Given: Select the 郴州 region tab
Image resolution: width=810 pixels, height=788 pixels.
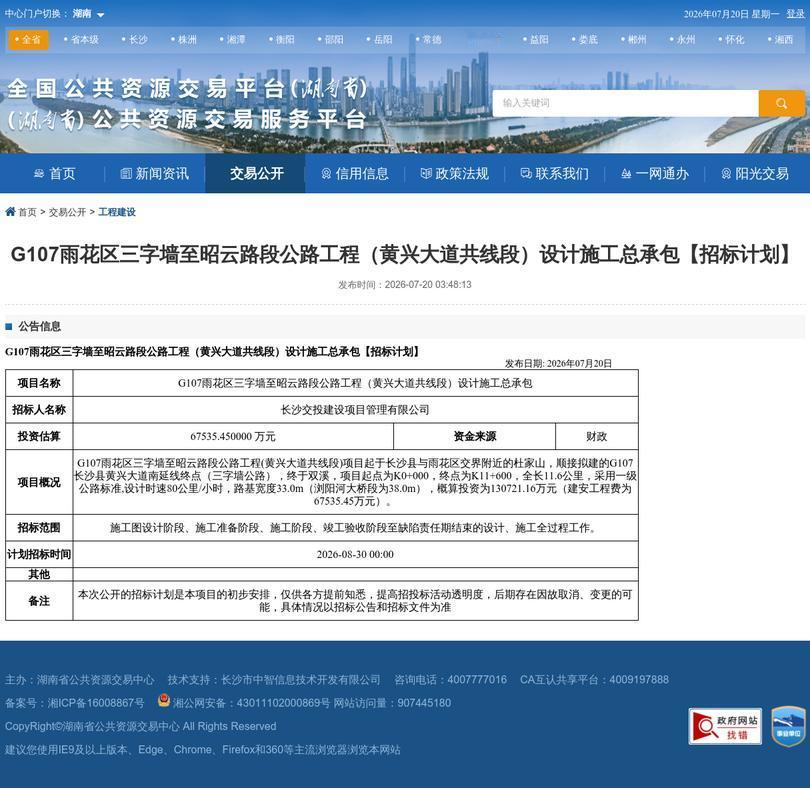Looking at the screenshot, I should [x=633, y=40].
